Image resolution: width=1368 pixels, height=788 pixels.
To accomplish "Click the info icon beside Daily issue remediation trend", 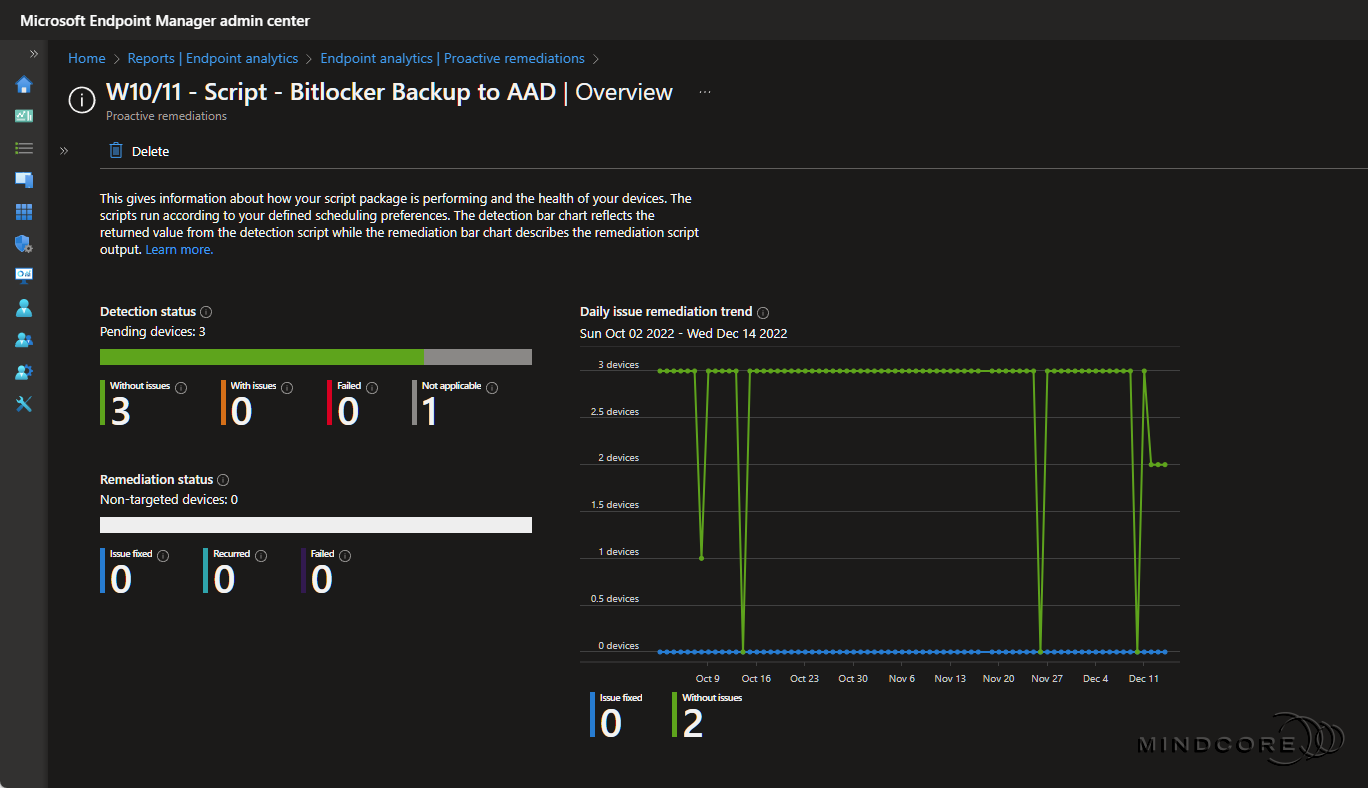I will (763, 312).
